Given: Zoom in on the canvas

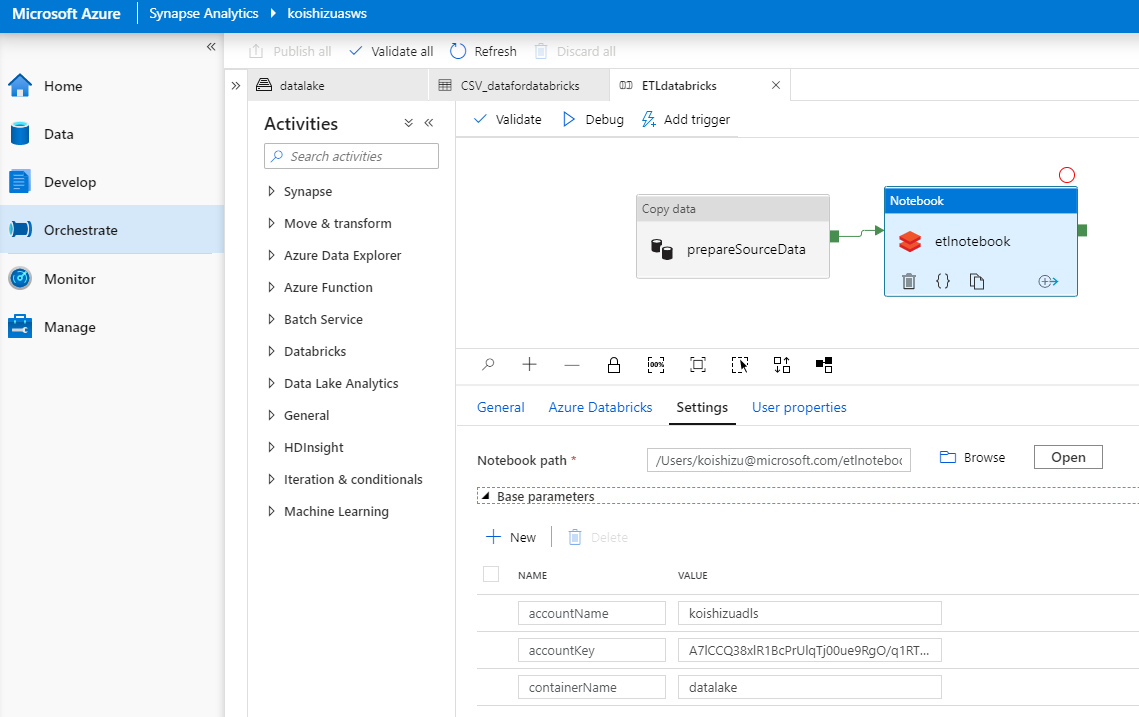Looking at the screenshot, I should point(530,365).
